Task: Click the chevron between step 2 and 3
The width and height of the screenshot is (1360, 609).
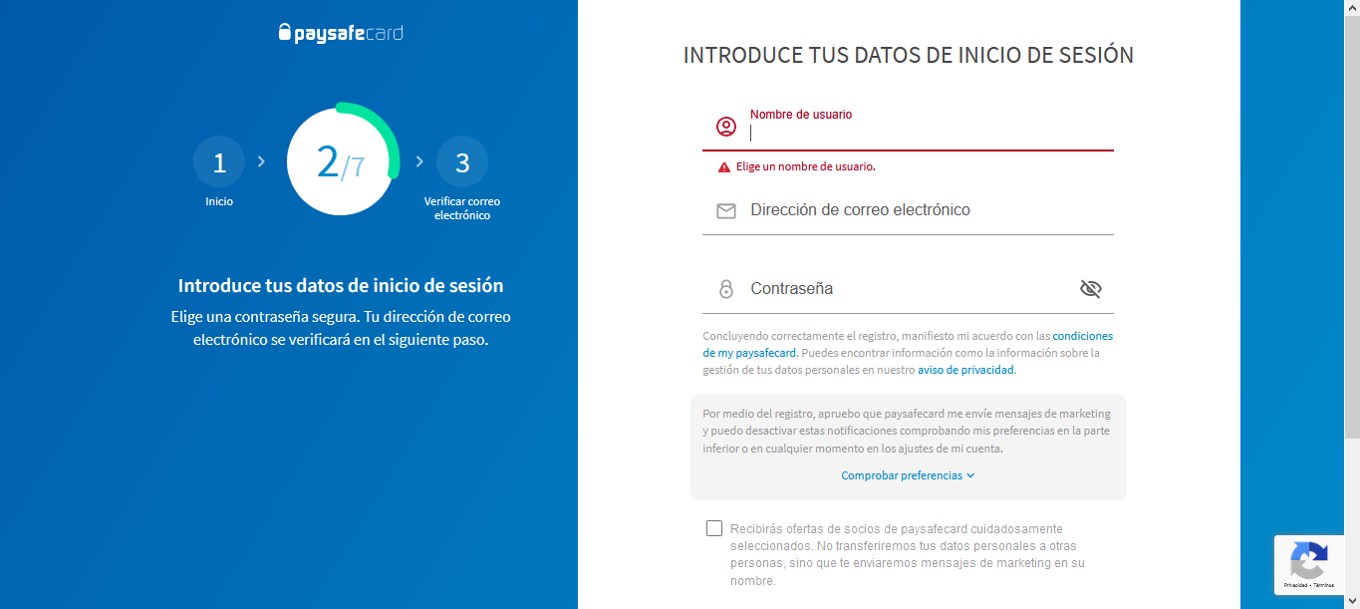Action: pyautogui.click(x=420, y=161)
